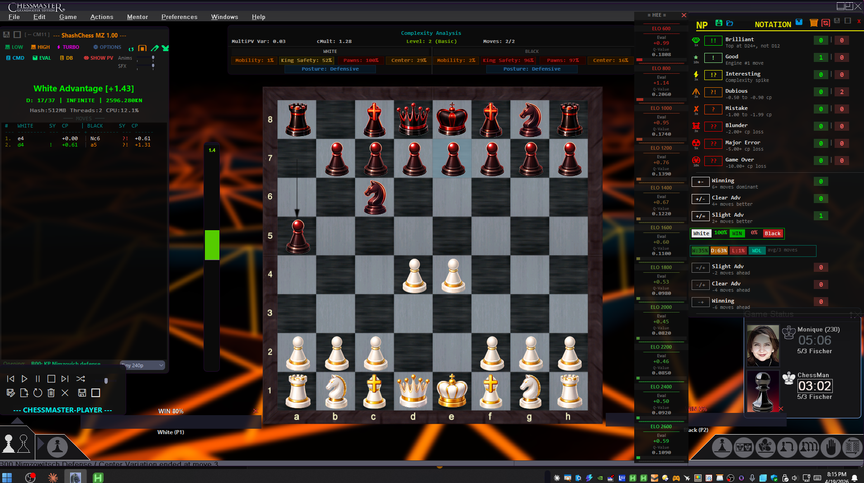Open the Help menu
The height and width of the screenshot is (483, 864).
coord(258,17)
